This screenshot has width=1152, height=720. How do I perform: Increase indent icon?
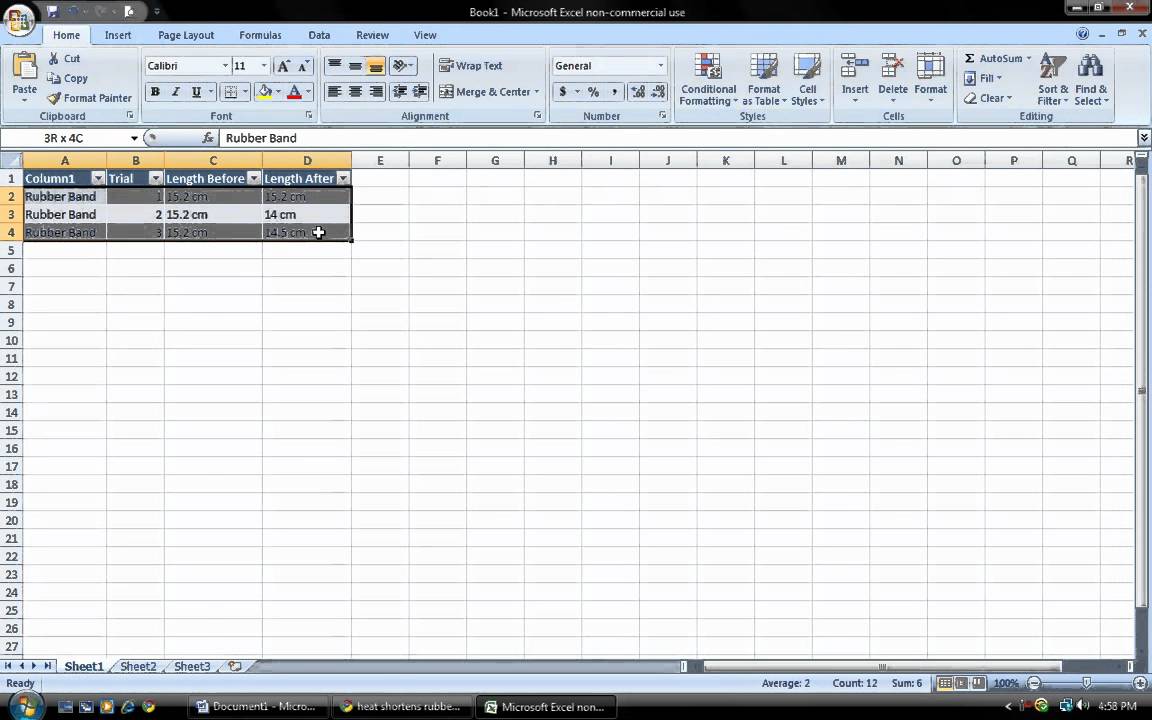[420, 91]
